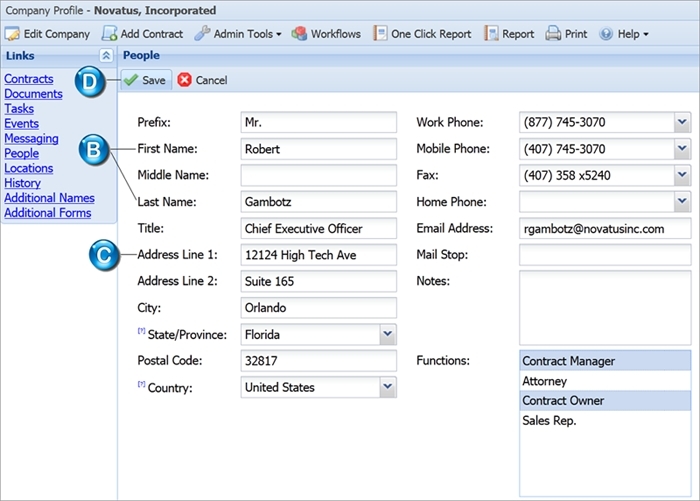Click the Admin Tools wrench icon

coord(202,33)
